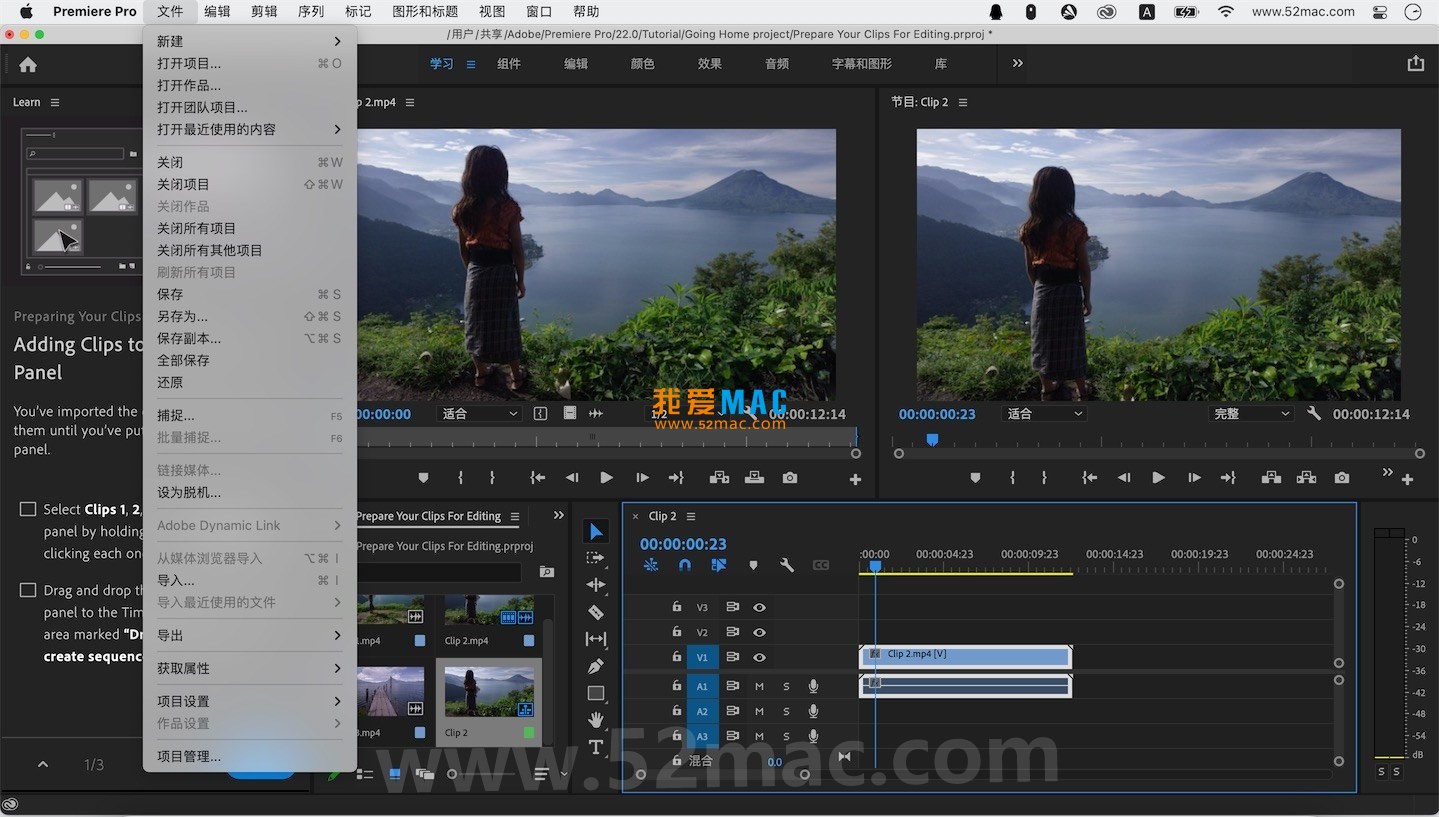The width and height of the screenshot is (1439, 817).
Task: Go to previous tutorial step arrow
Action: coord(43,765)
